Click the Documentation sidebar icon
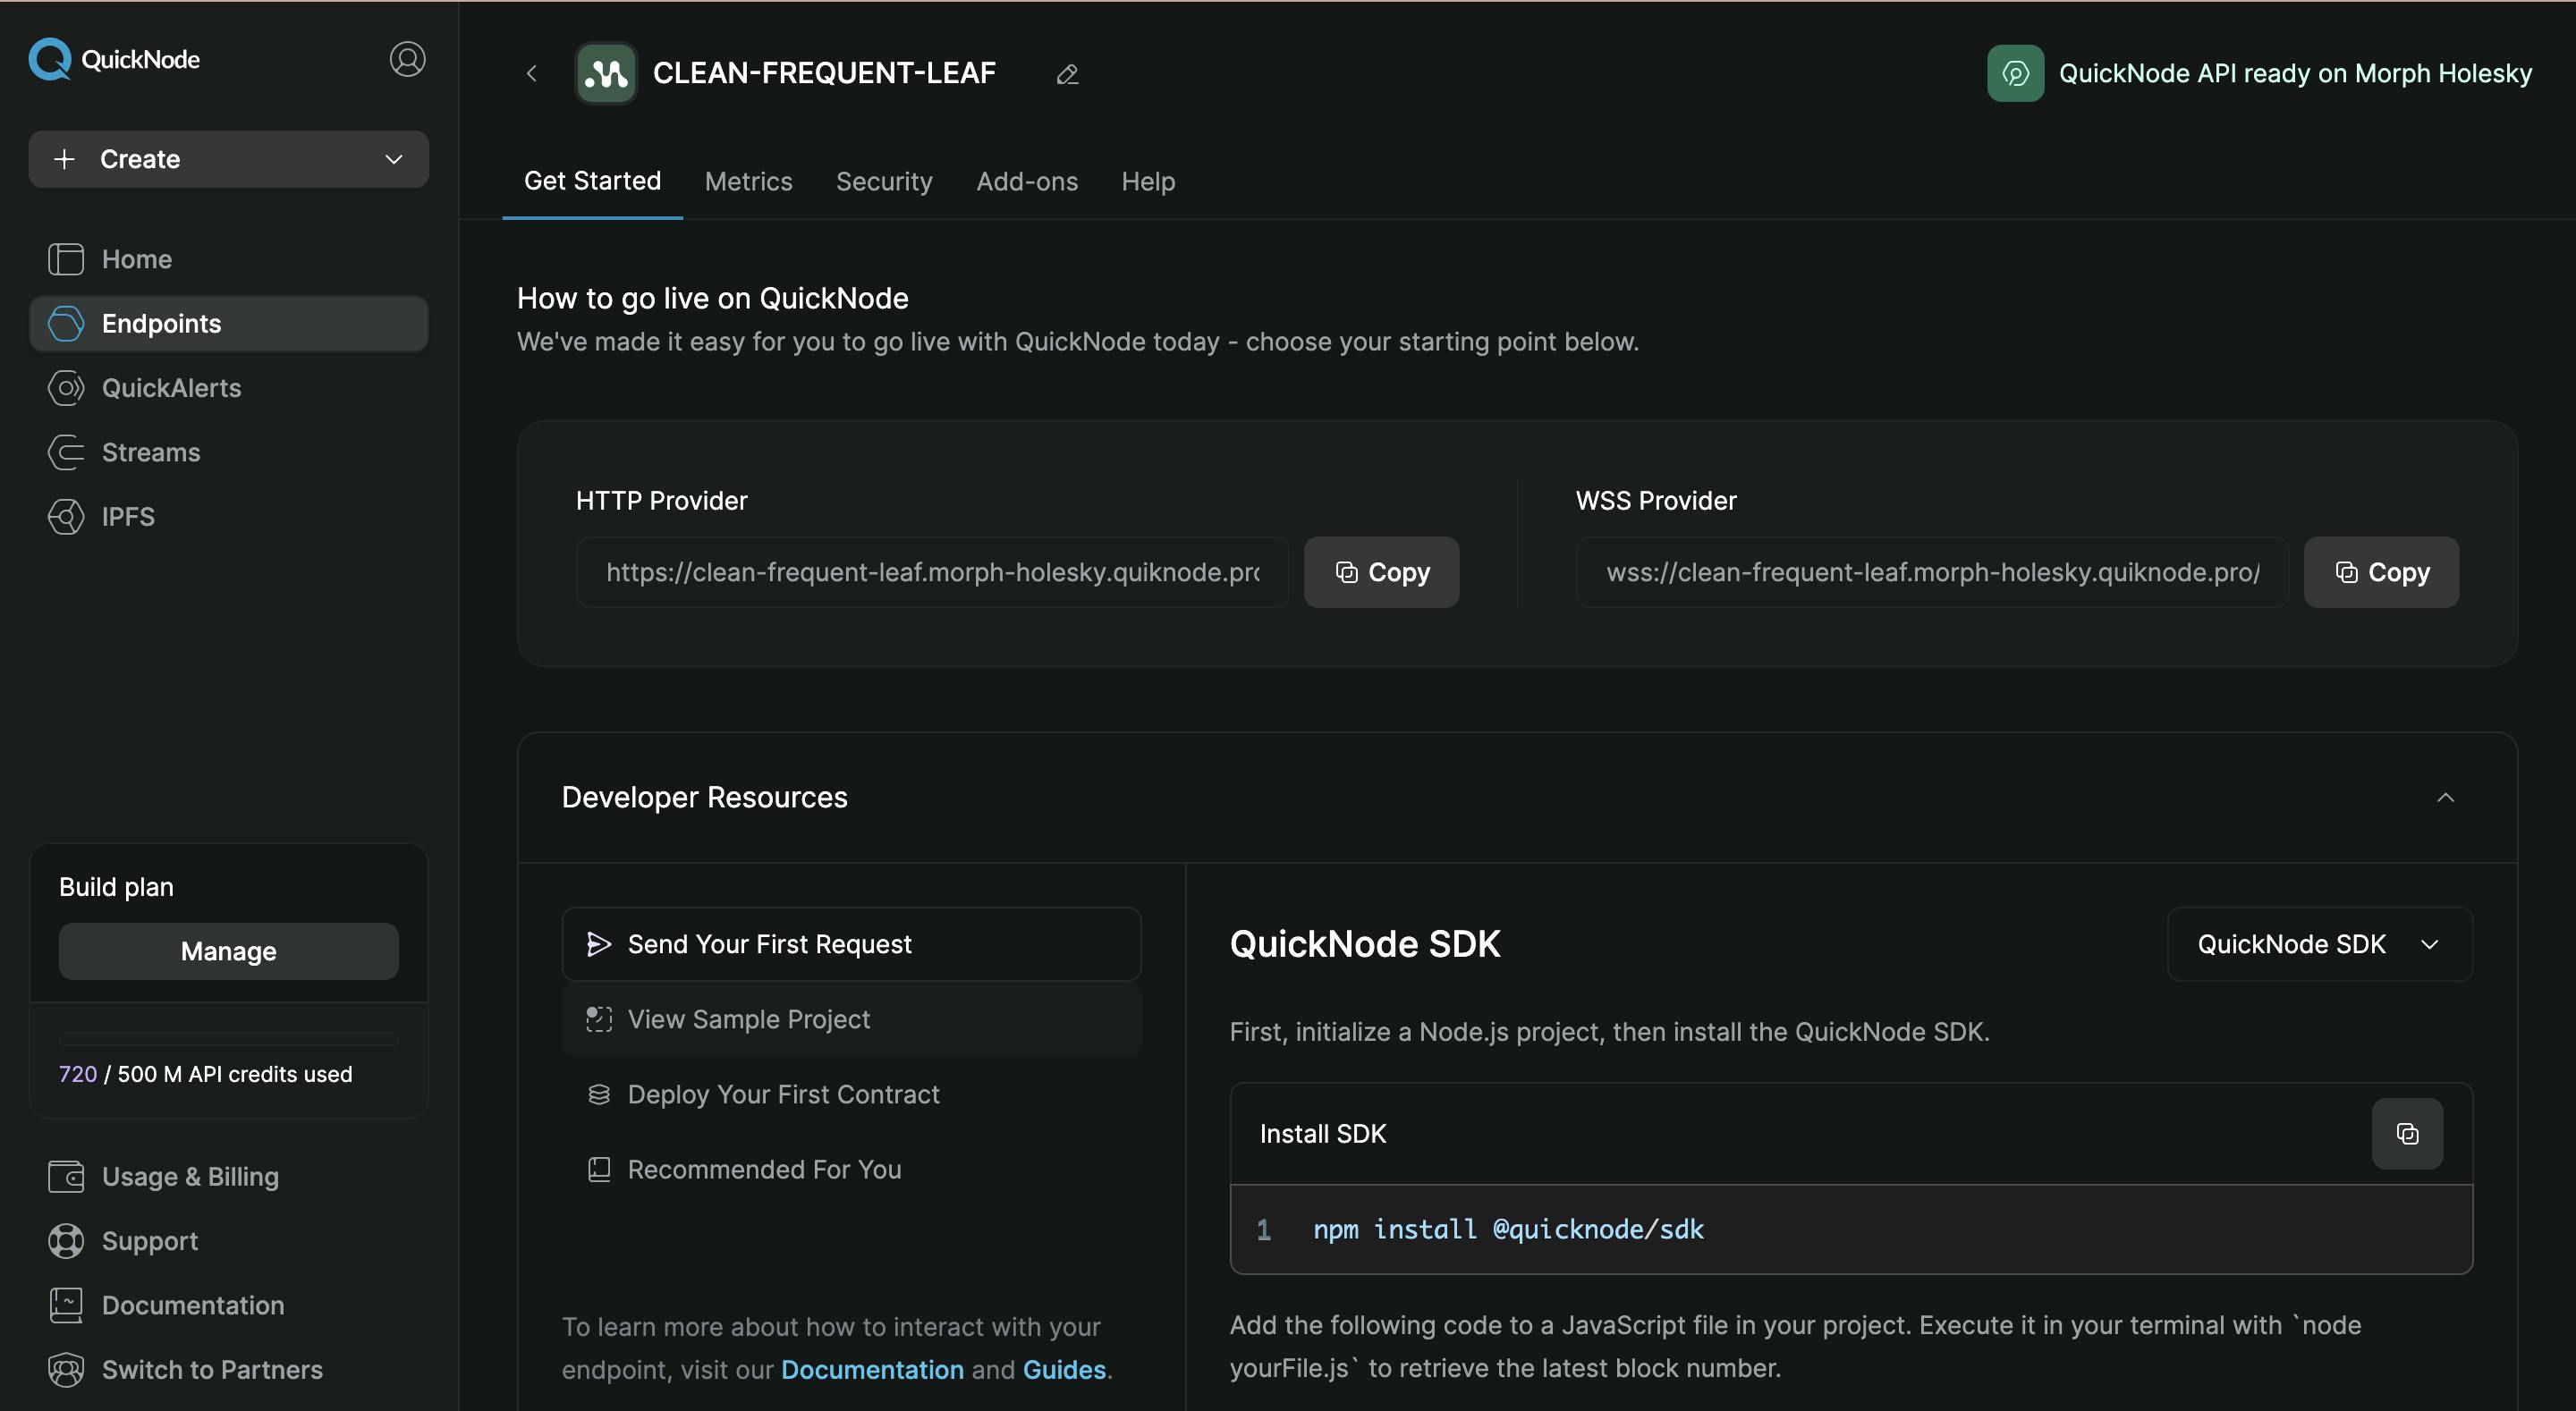 click(x=66, y=1305)
